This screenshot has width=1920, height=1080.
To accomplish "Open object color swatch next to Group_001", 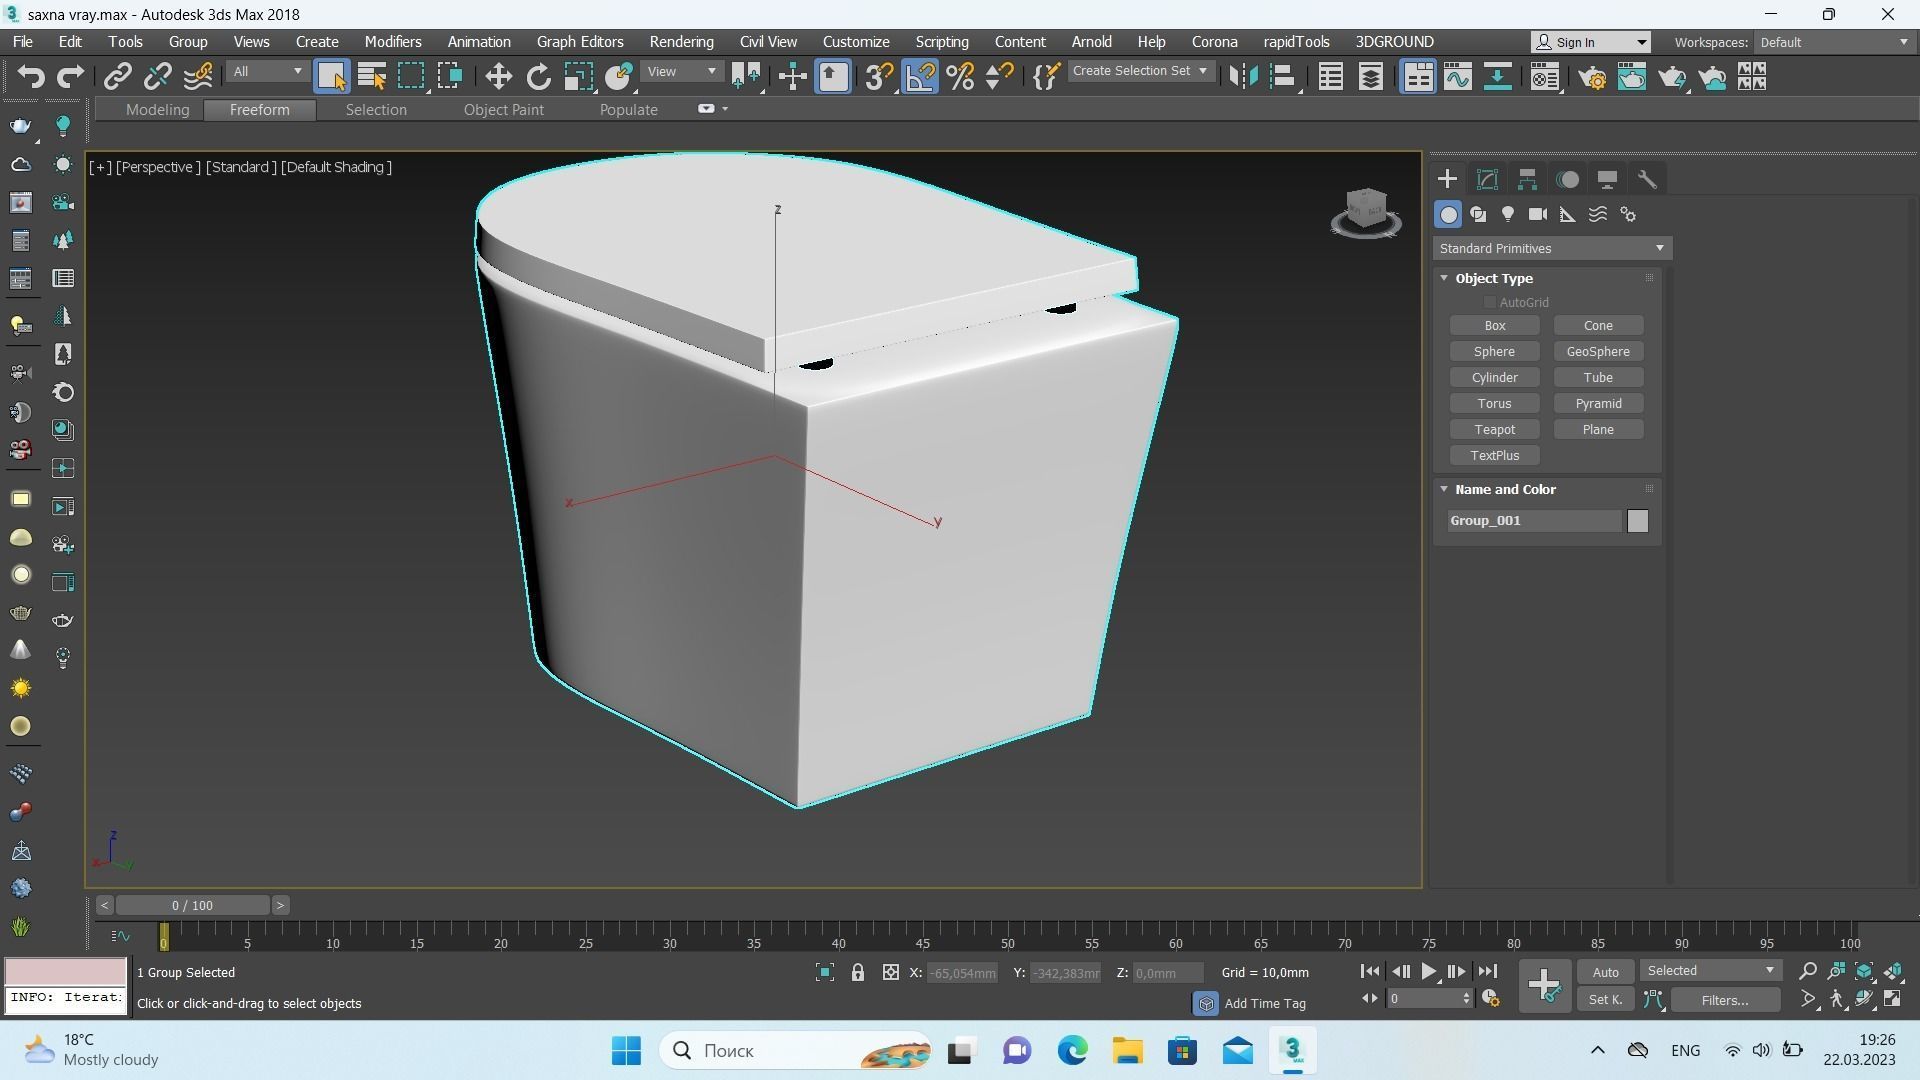I will click(1637, 521).
